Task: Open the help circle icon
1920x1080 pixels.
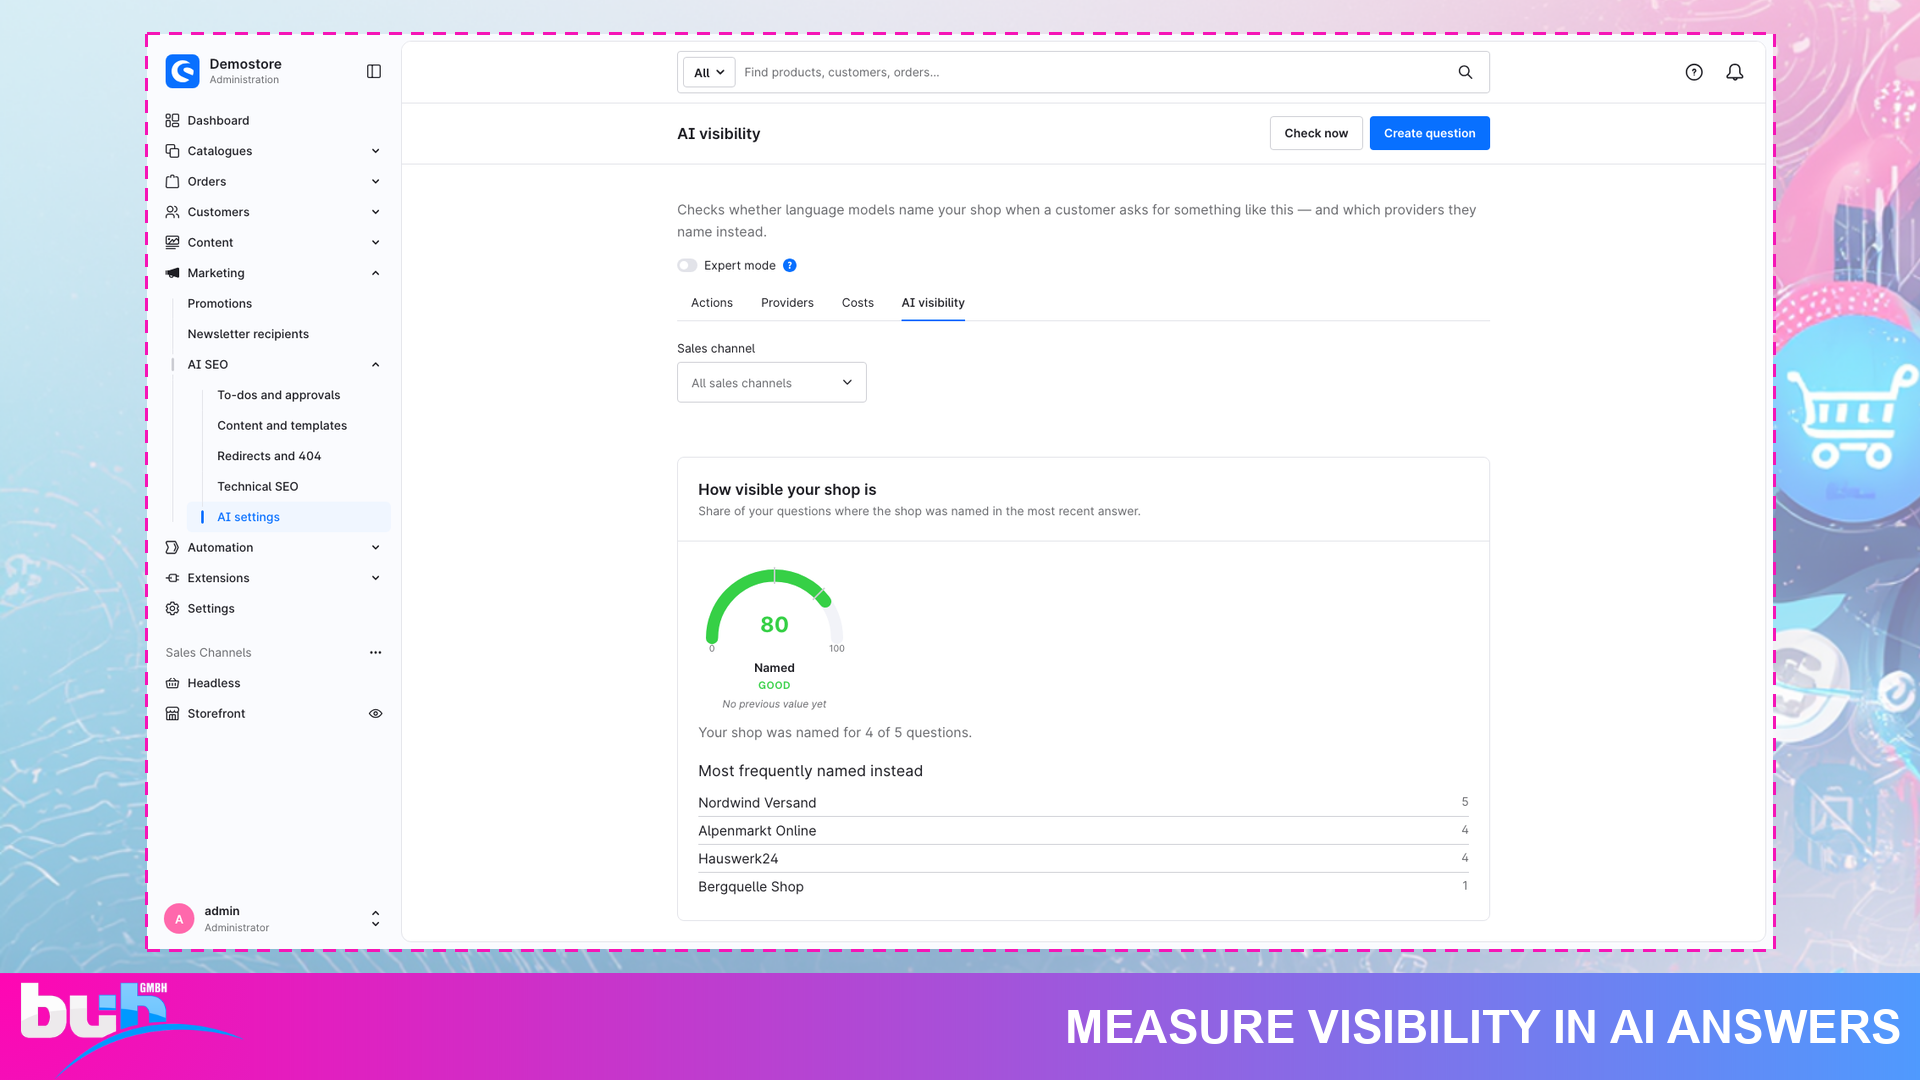Action: point(1694,72)
